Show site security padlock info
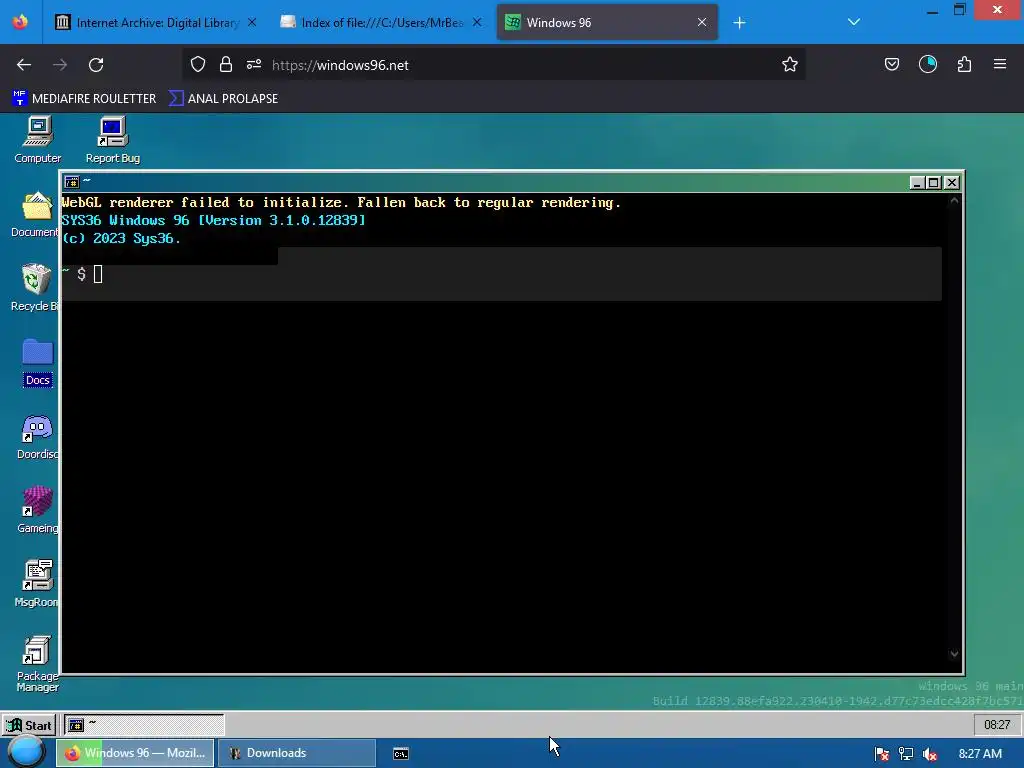Viewport: 1024px width, 768px height. click(226, 65)
